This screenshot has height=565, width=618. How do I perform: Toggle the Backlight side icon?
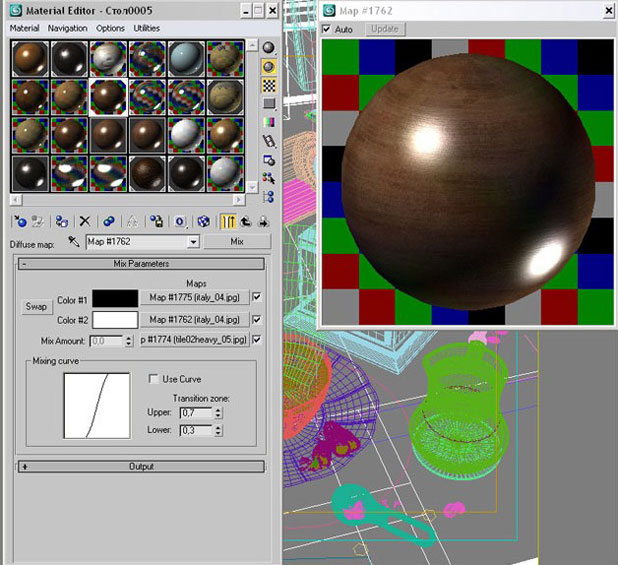(x=269, y=66)
